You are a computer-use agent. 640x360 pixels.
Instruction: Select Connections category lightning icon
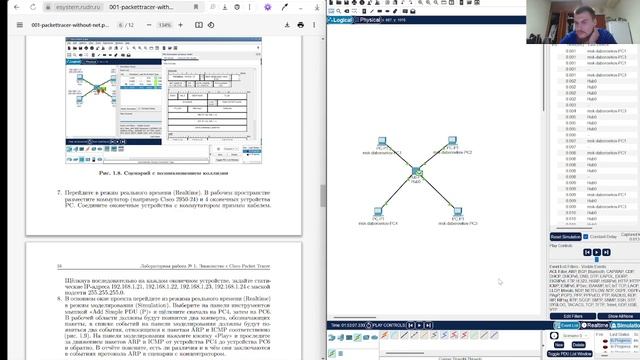pos(358,337)
